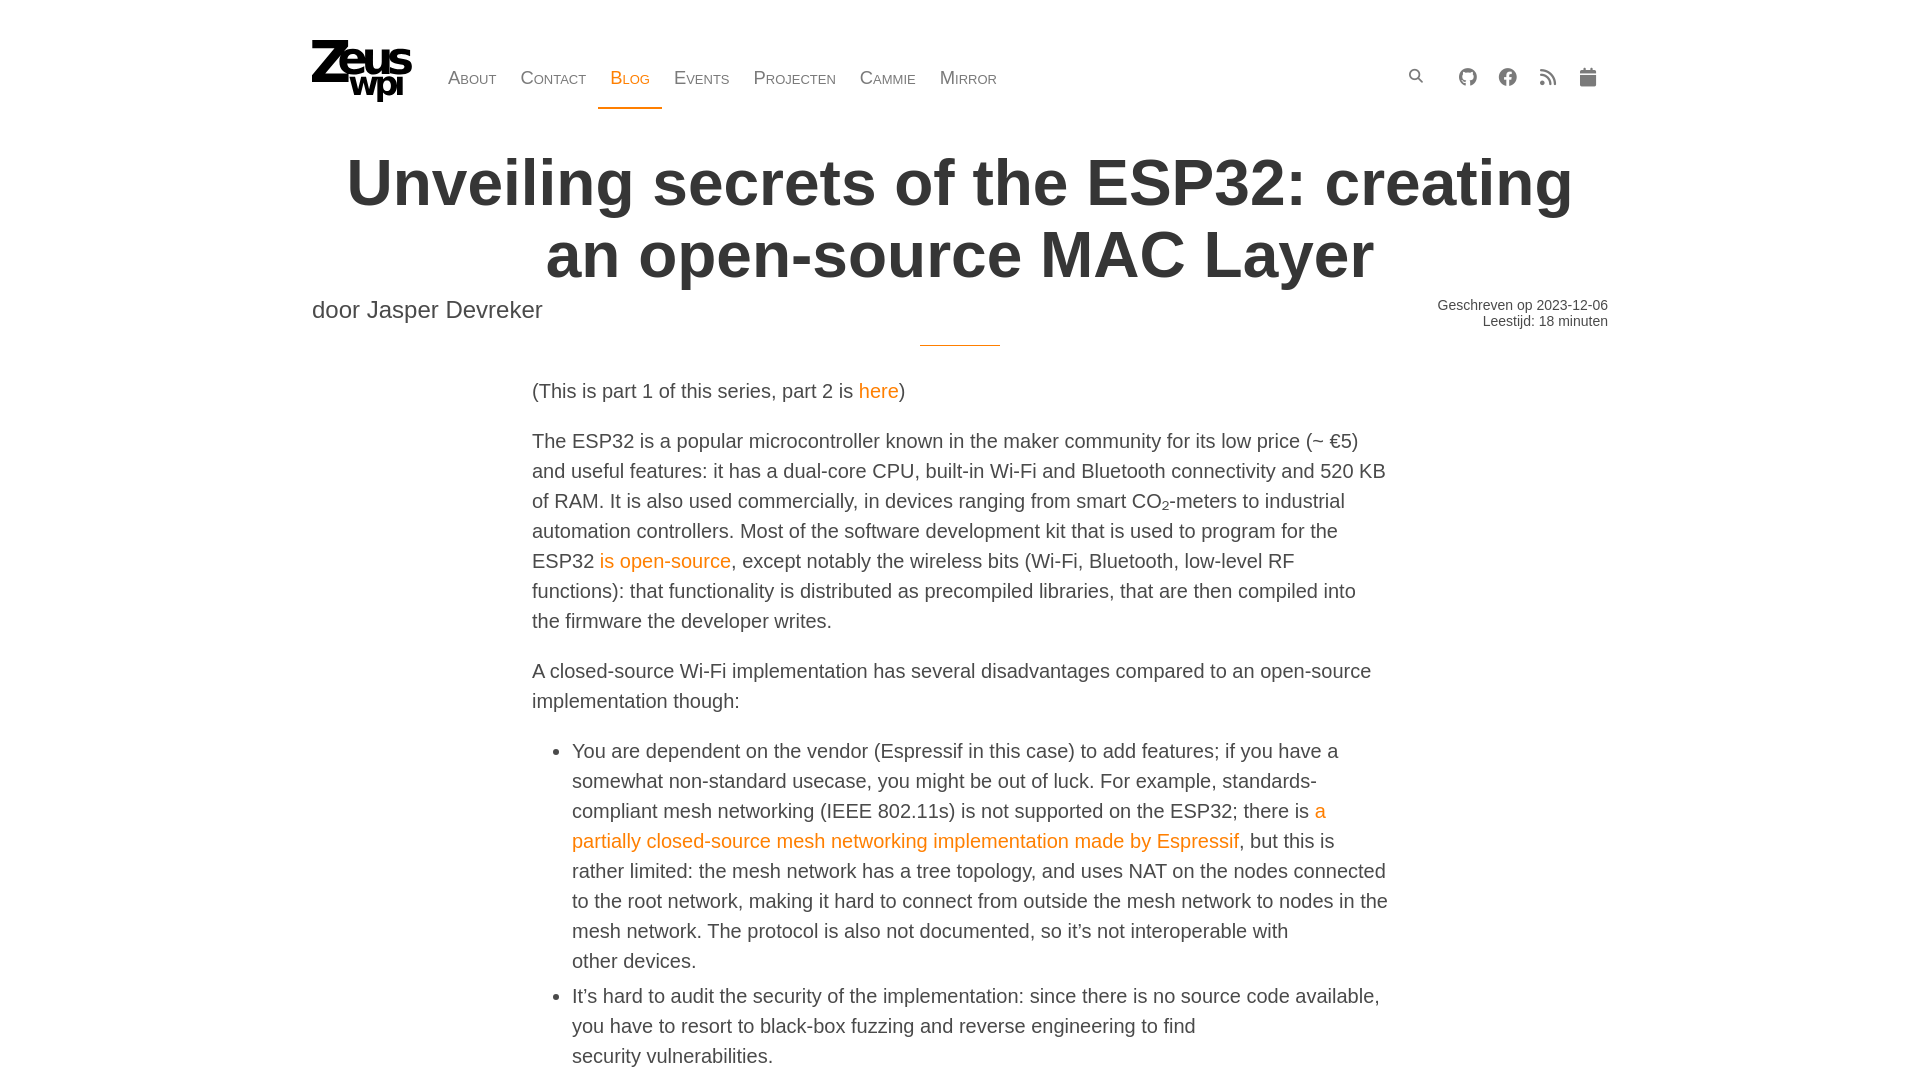Open the Blog tab in navigation

pos(629,78)
